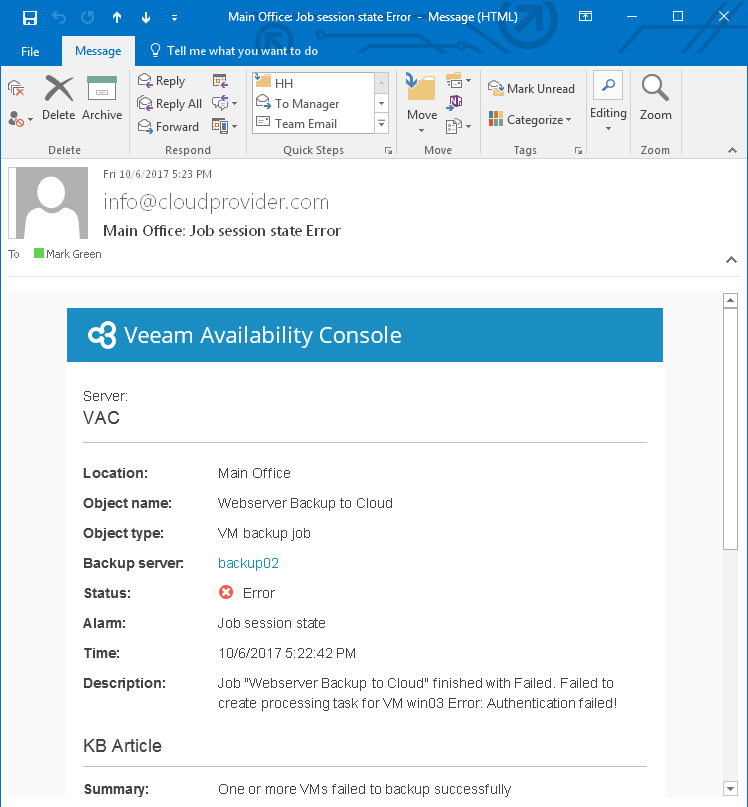Image resolution: width=748 pixels, height=807 pixels.
Task: Archive this message
Action: [x=102, y=98]
